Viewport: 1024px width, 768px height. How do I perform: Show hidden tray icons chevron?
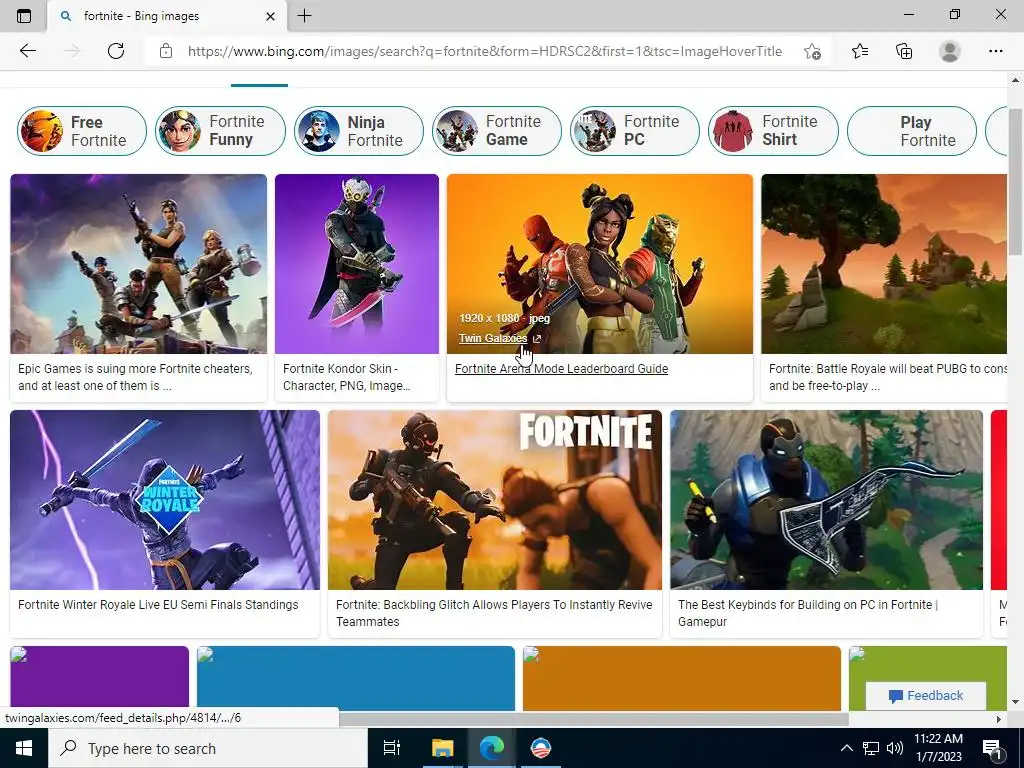point(846,748)
